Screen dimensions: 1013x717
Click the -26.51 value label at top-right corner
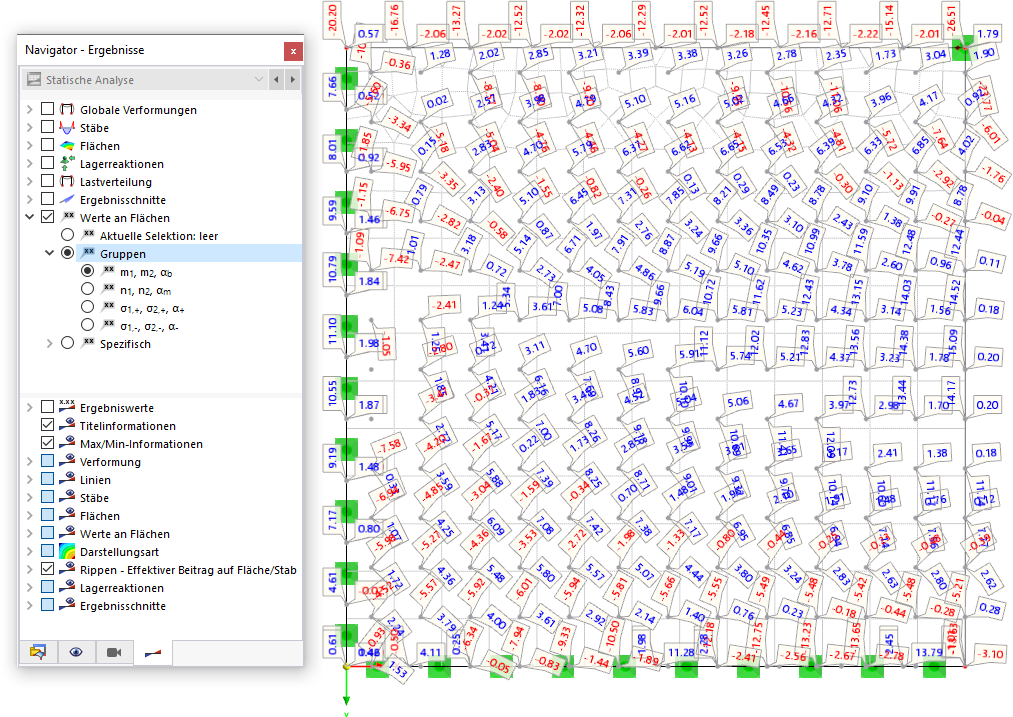(x=950, y=21)
